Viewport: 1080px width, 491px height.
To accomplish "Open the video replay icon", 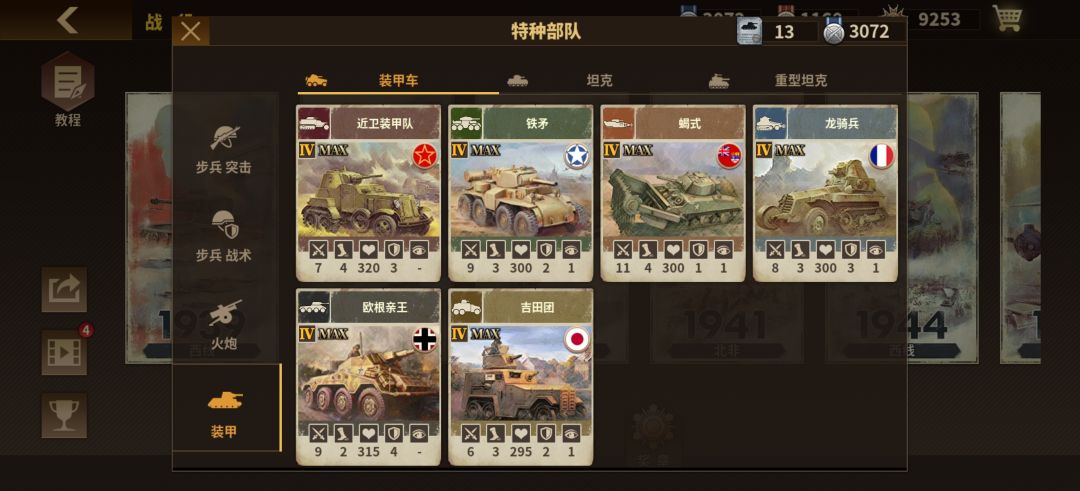I will (64, 353).
